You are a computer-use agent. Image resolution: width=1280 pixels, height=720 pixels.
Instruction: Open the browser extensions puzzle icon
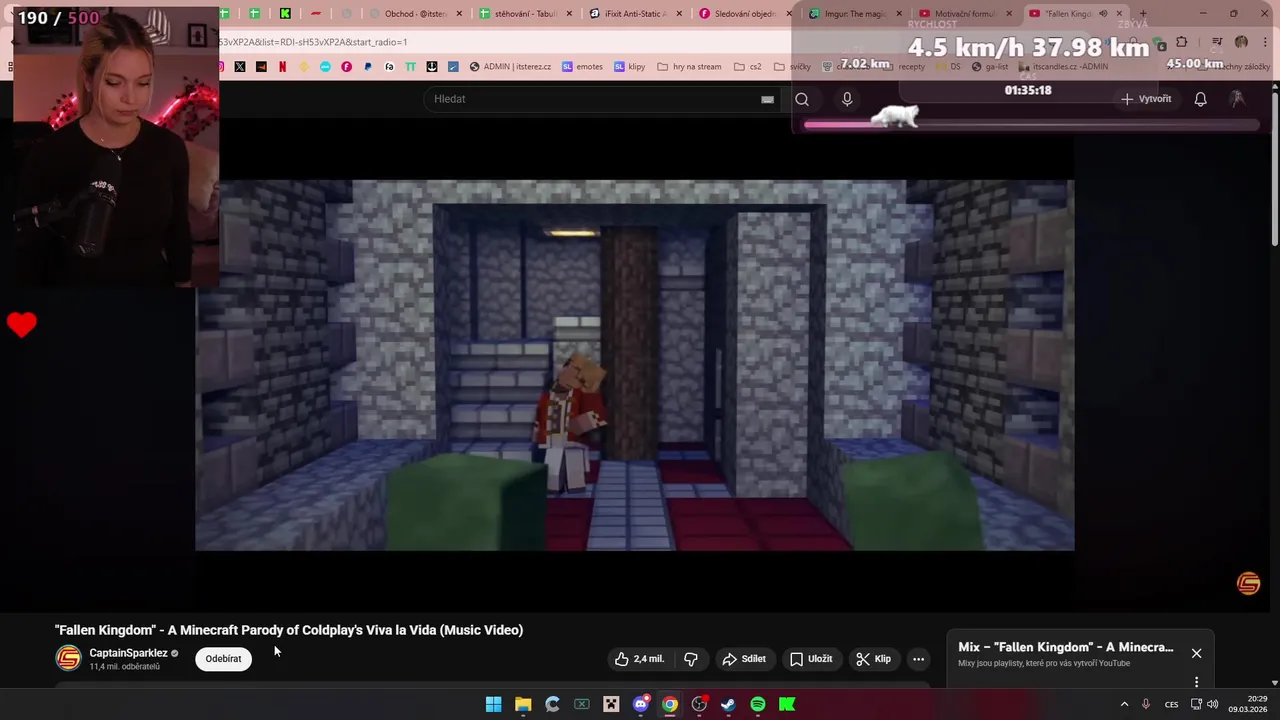[1181, 42]
